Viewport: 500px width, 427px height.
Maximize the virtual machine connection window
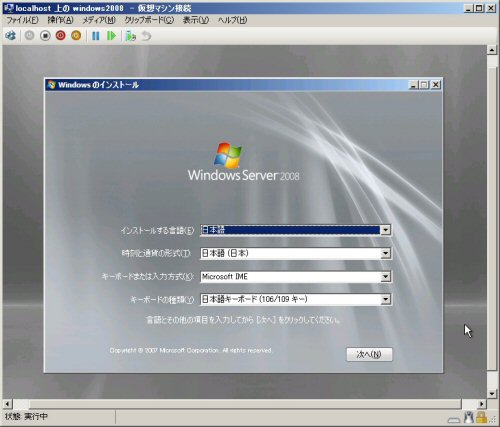pyautogui.click(x=480, y=8)
